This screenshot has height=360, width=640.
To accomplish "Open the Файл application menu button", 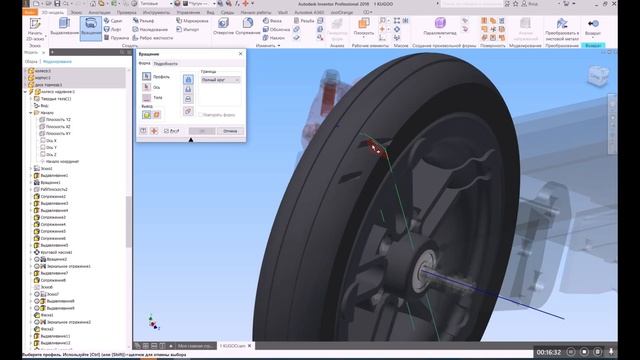I will [30, 12].
